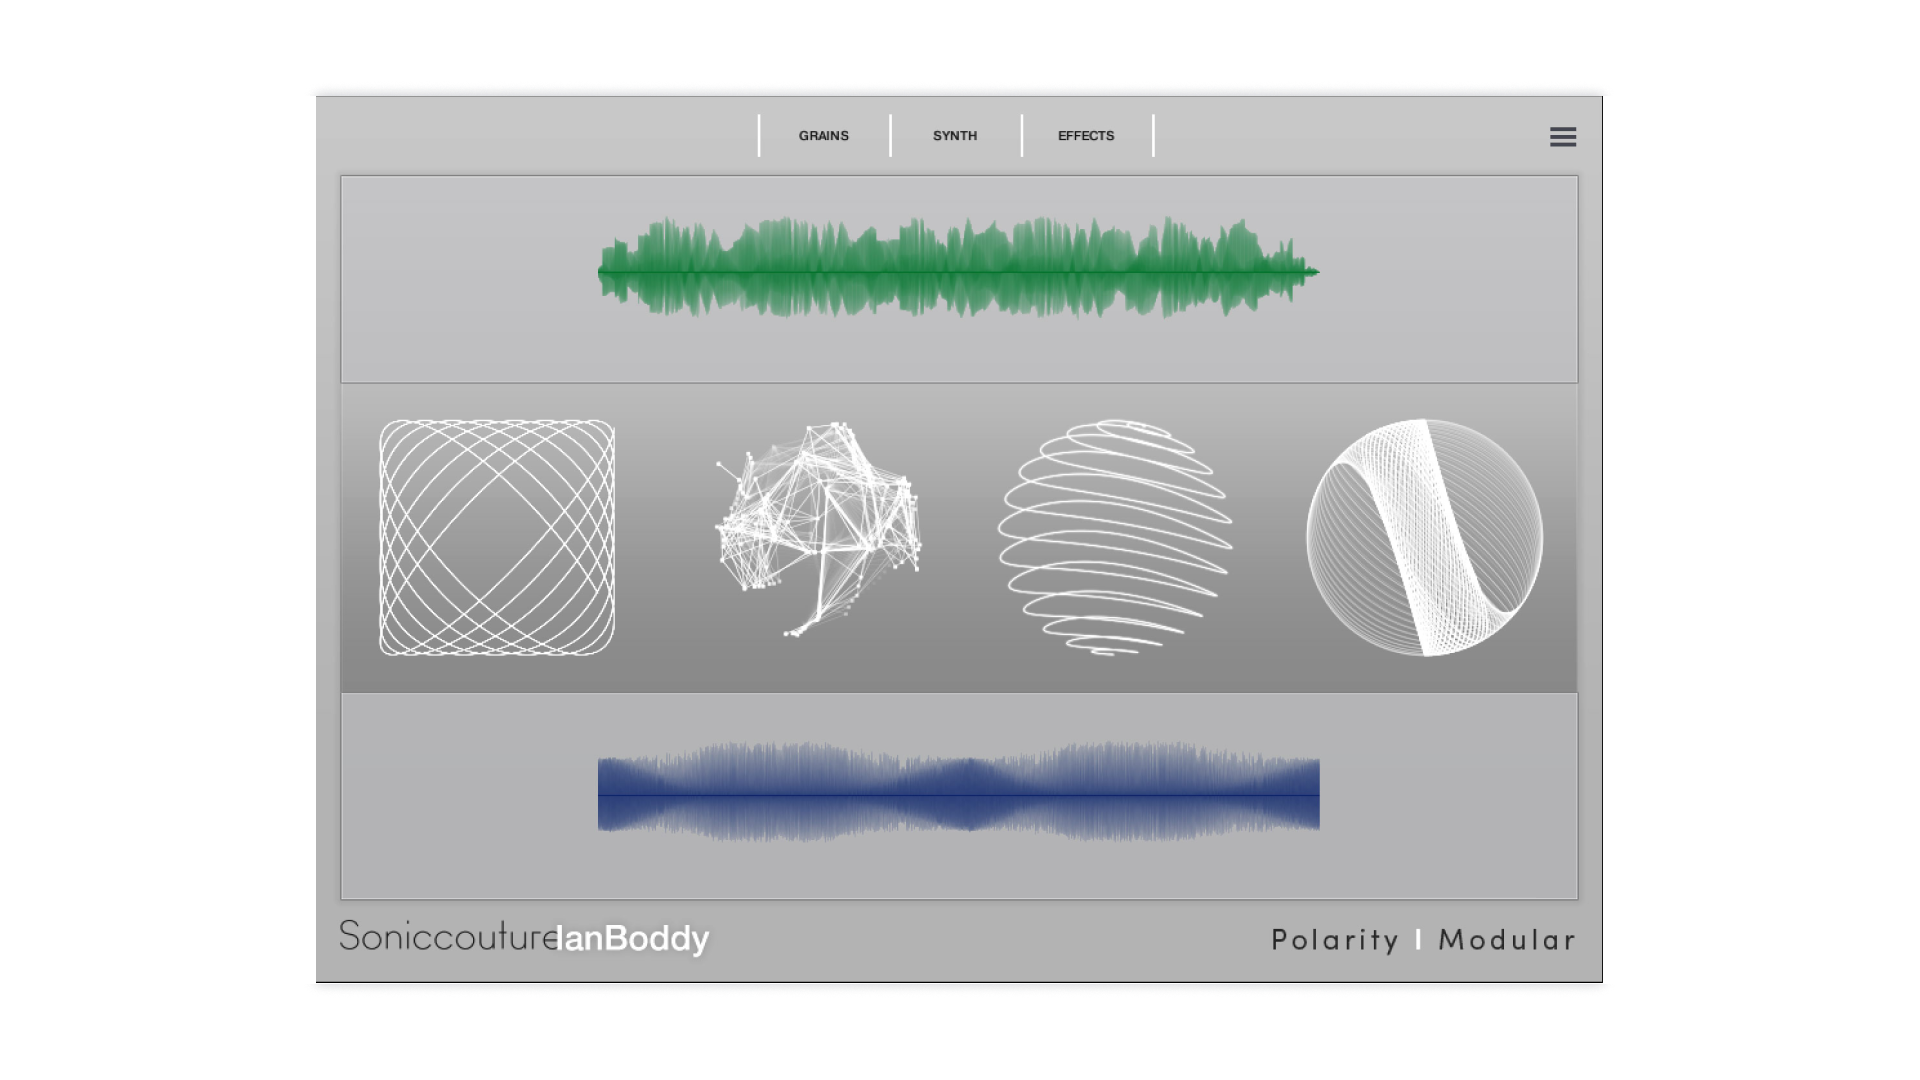Select the GRAINS tab
This screenshot has width=1920, height=1080.
tap(822, 136)
